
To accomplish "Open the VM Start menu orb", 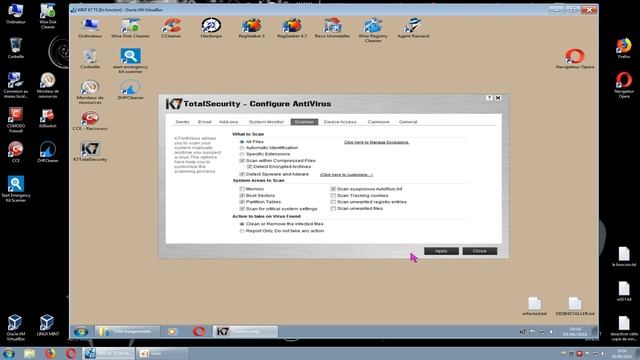I will tap(81, 331).
